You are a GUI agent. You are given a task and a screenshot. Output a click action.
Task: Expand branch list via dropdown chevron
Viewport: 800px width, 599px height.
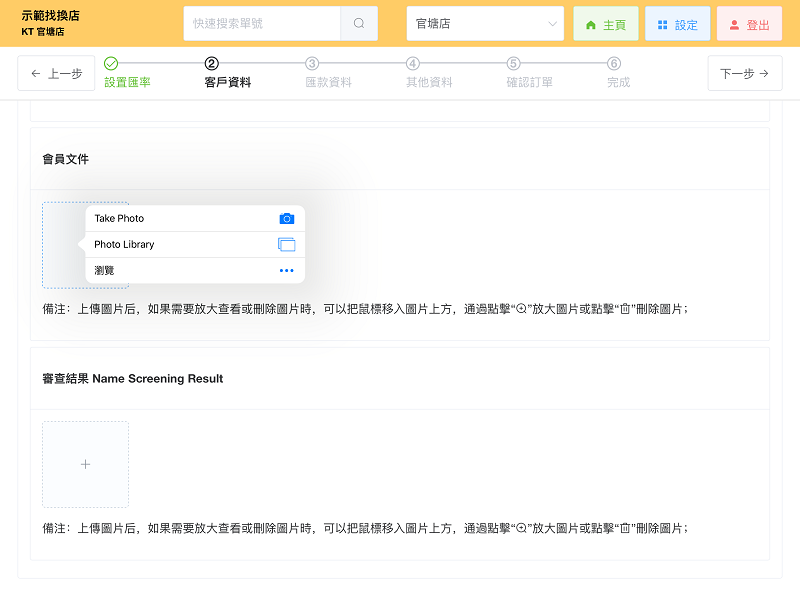552,23
